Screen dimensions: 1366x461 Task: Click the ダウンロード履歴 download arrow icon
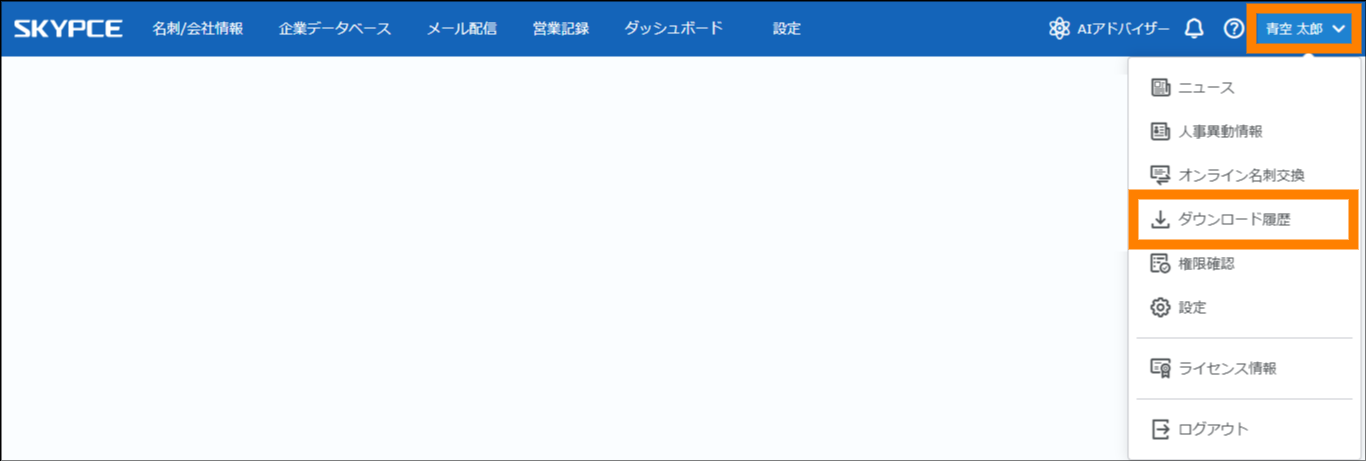[1160, 219]
